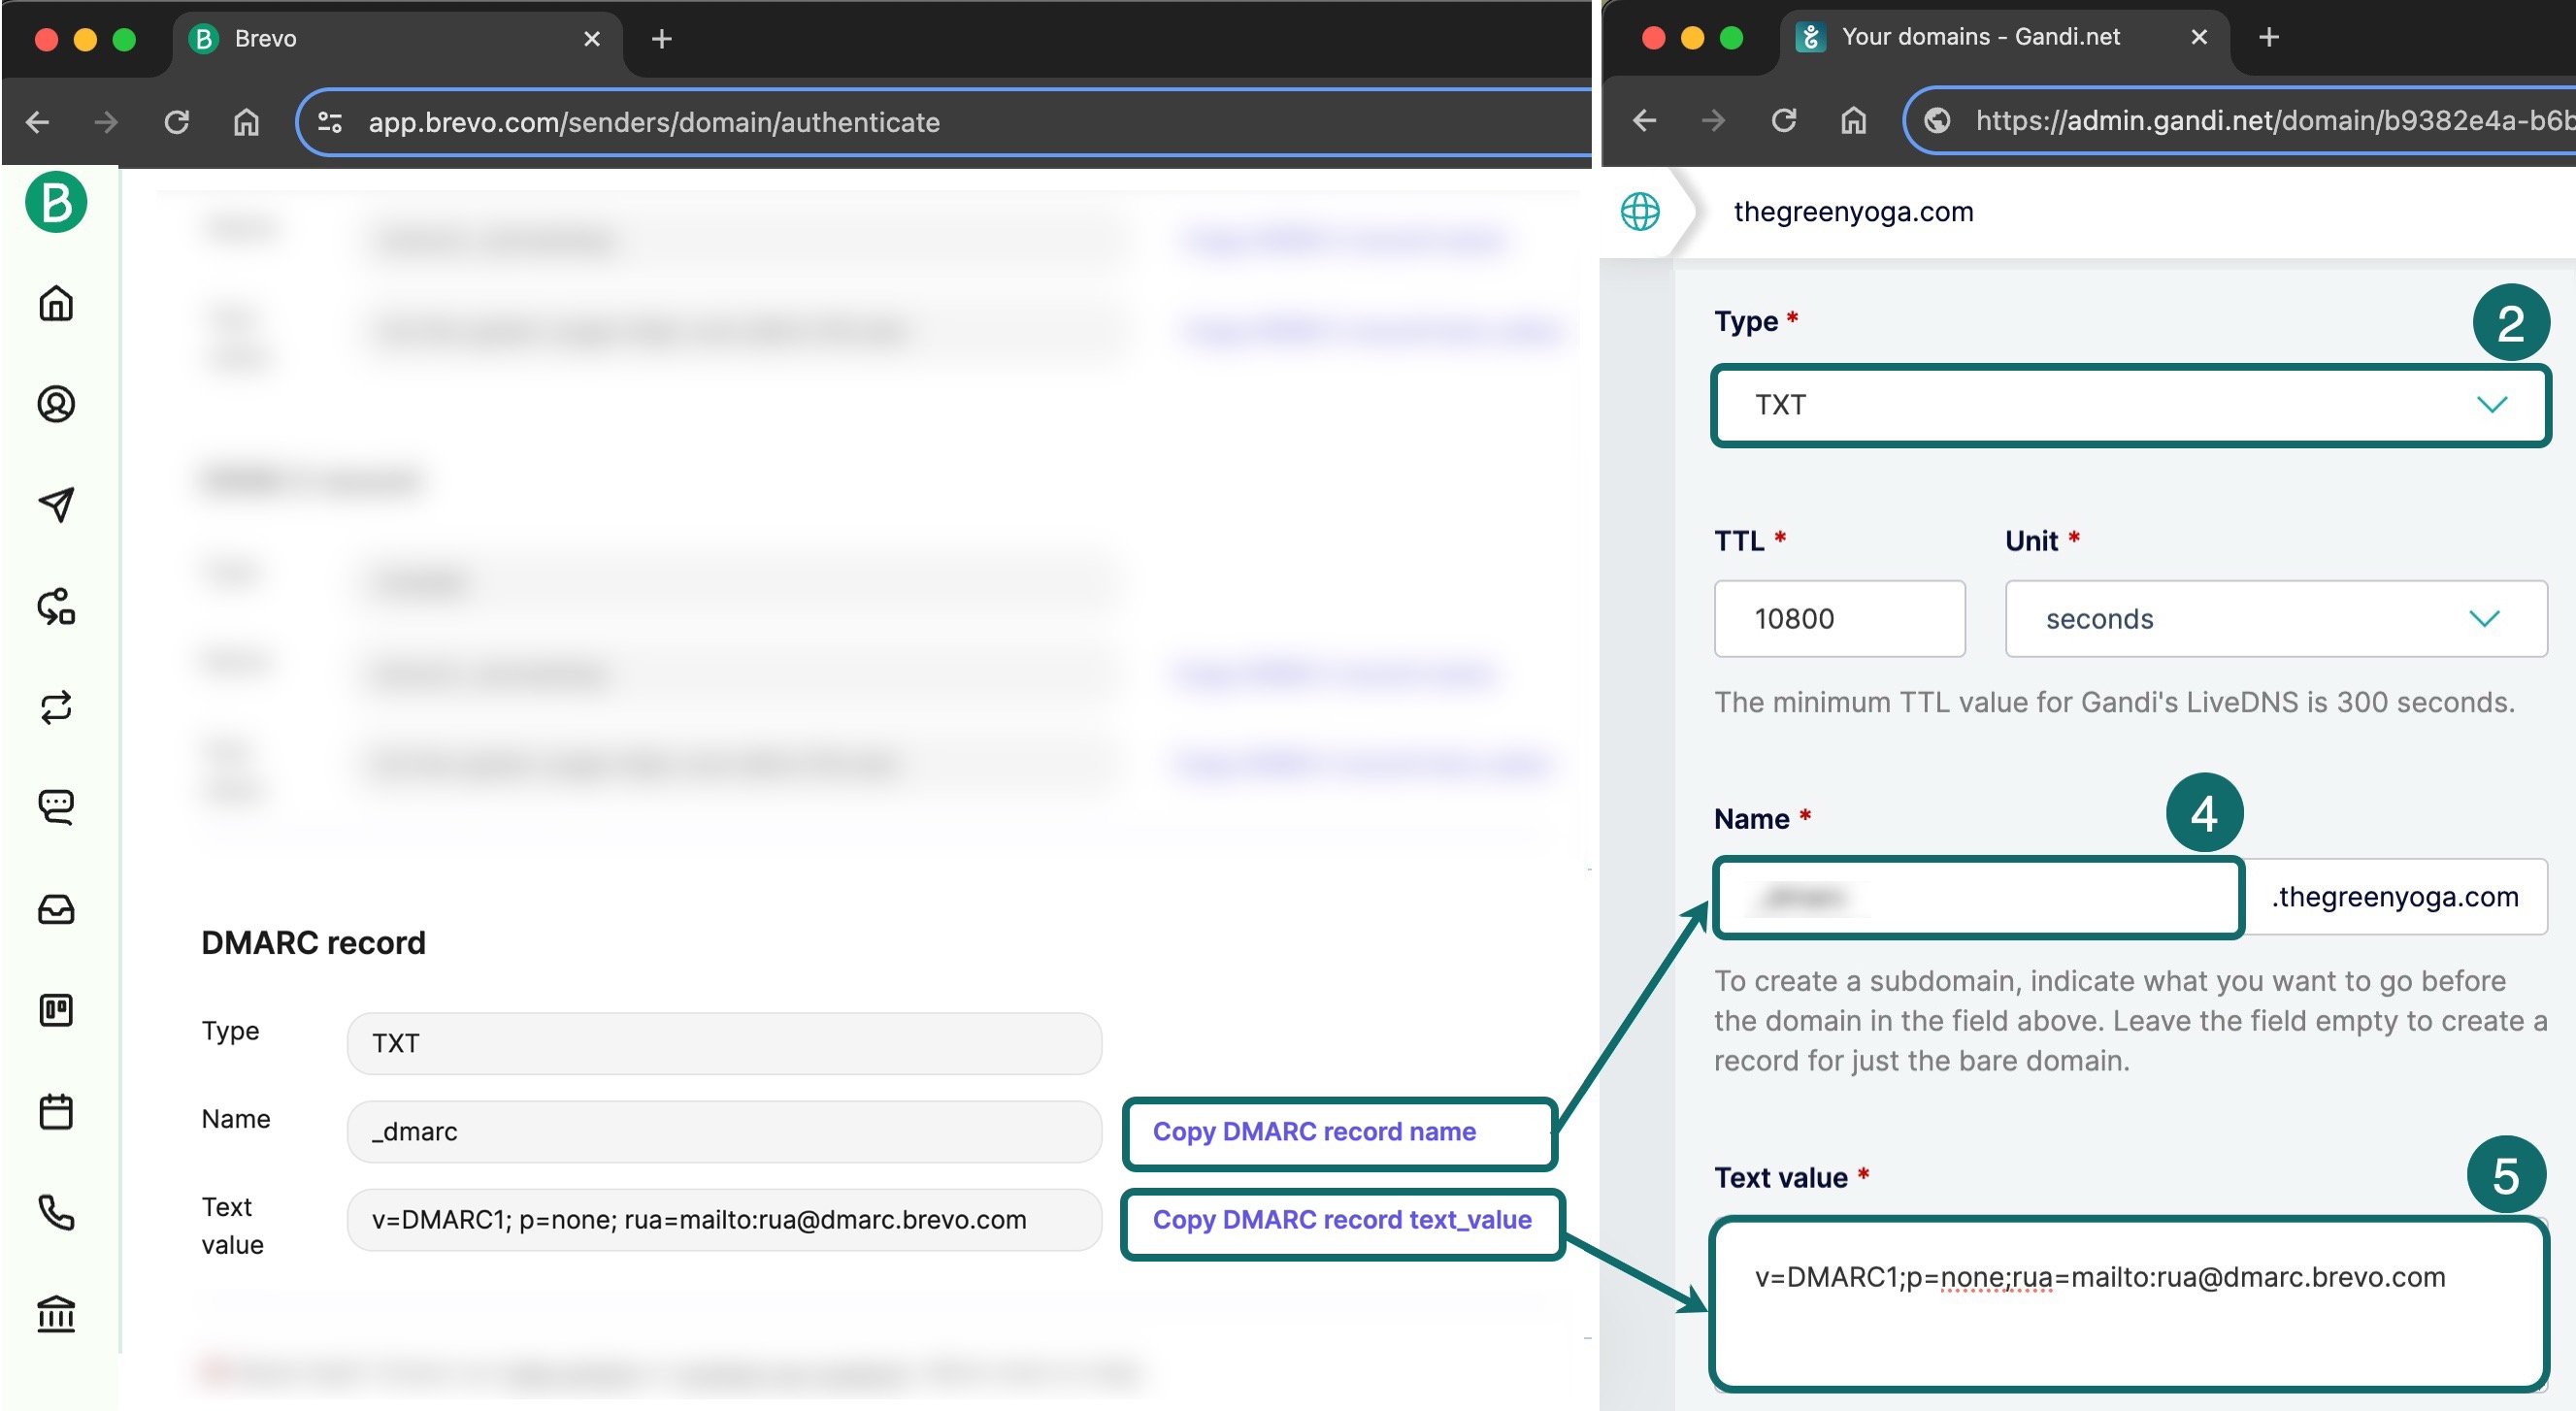Viewport: 2576px width, 1411px height.
Task: Click Brevo DMARC Text value field
Action: tap(724, 1220)
